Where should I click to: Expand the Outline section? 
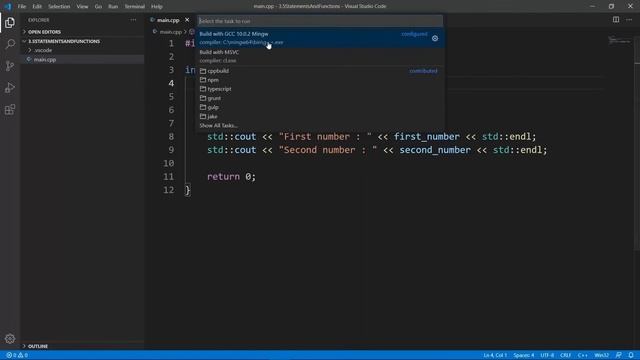click(x=82, y=346)
